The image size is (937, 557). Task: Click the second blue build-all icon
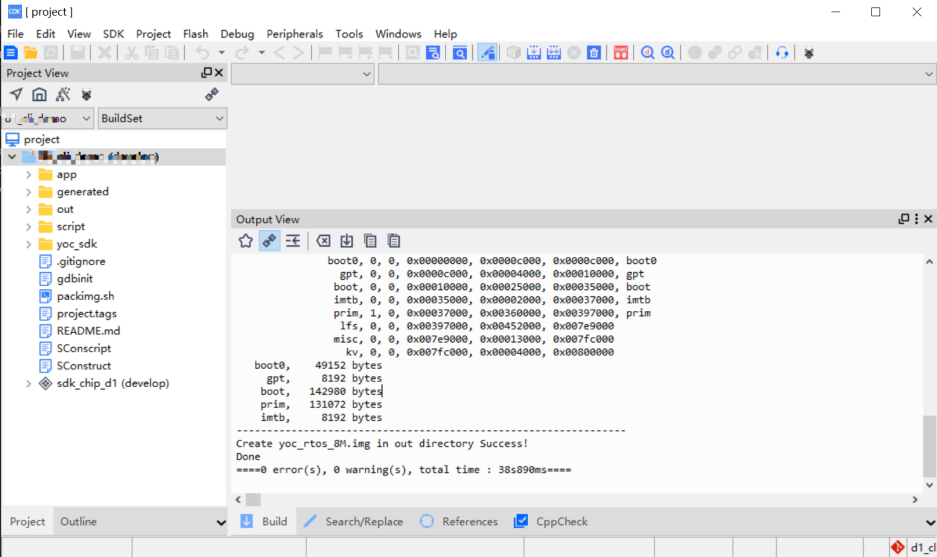tap(554, 53)
